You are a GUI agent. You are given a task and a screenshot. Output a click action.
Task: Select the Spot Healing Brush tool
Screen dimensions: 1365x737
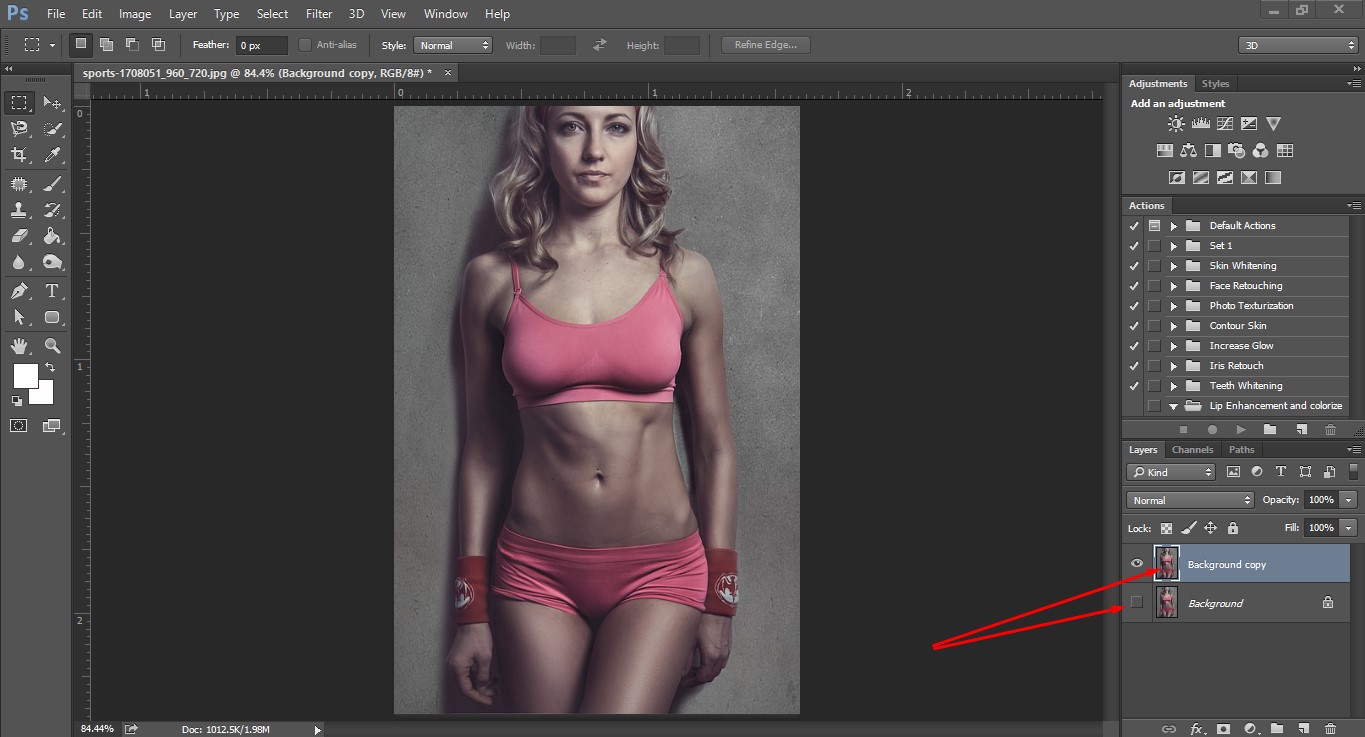pyautogui.click(x=19, y=184)
